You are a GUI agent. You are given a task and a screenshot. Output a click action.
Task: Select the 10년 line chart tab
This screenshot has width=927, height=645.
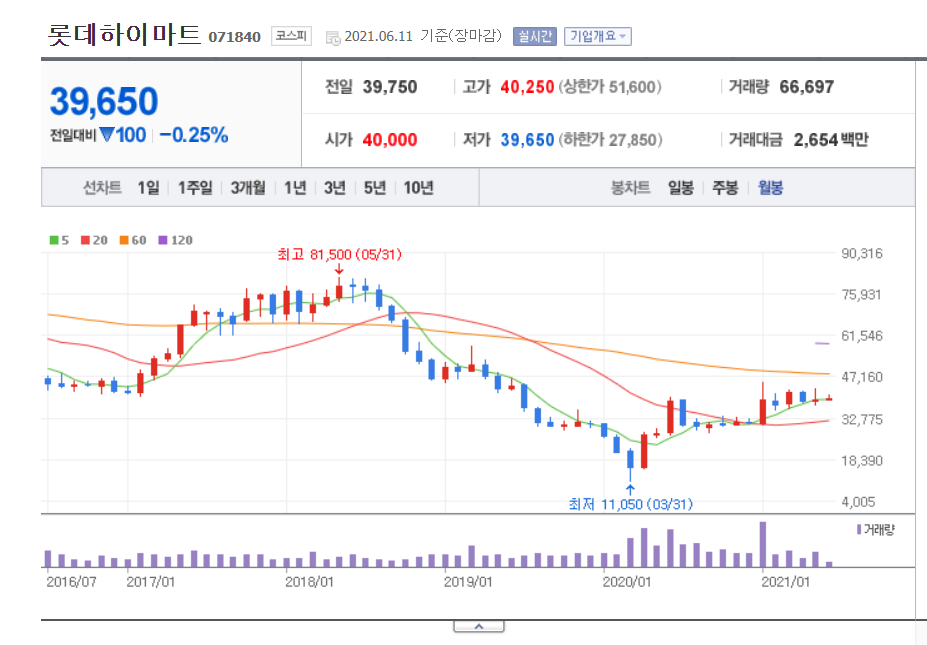click(x=419, y=188)
